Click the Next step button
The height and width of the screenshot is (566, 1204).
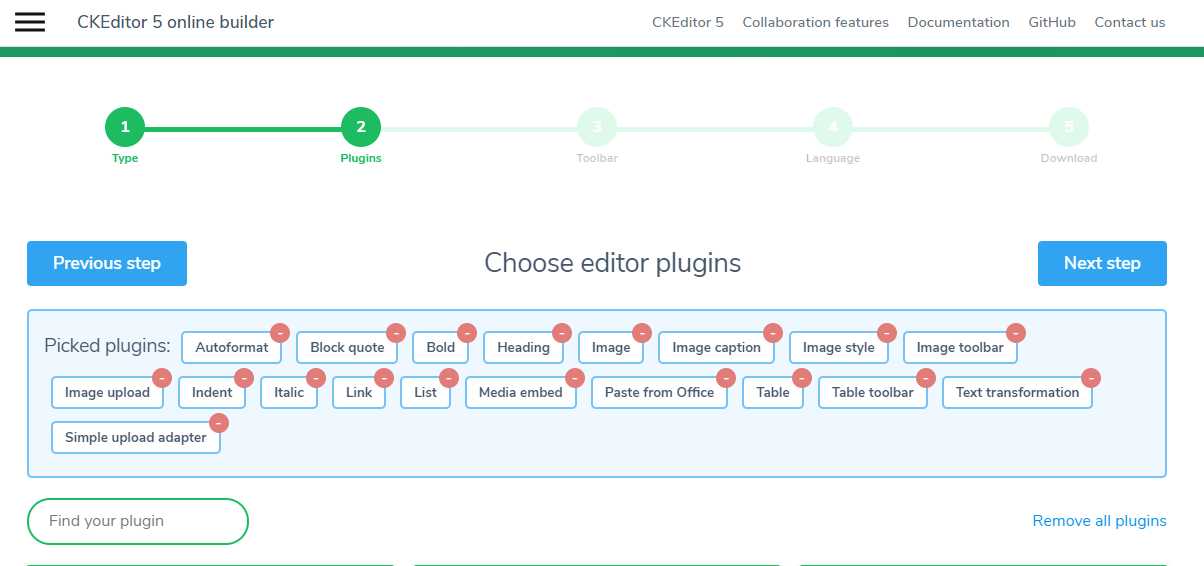(x=1102, y=263)
